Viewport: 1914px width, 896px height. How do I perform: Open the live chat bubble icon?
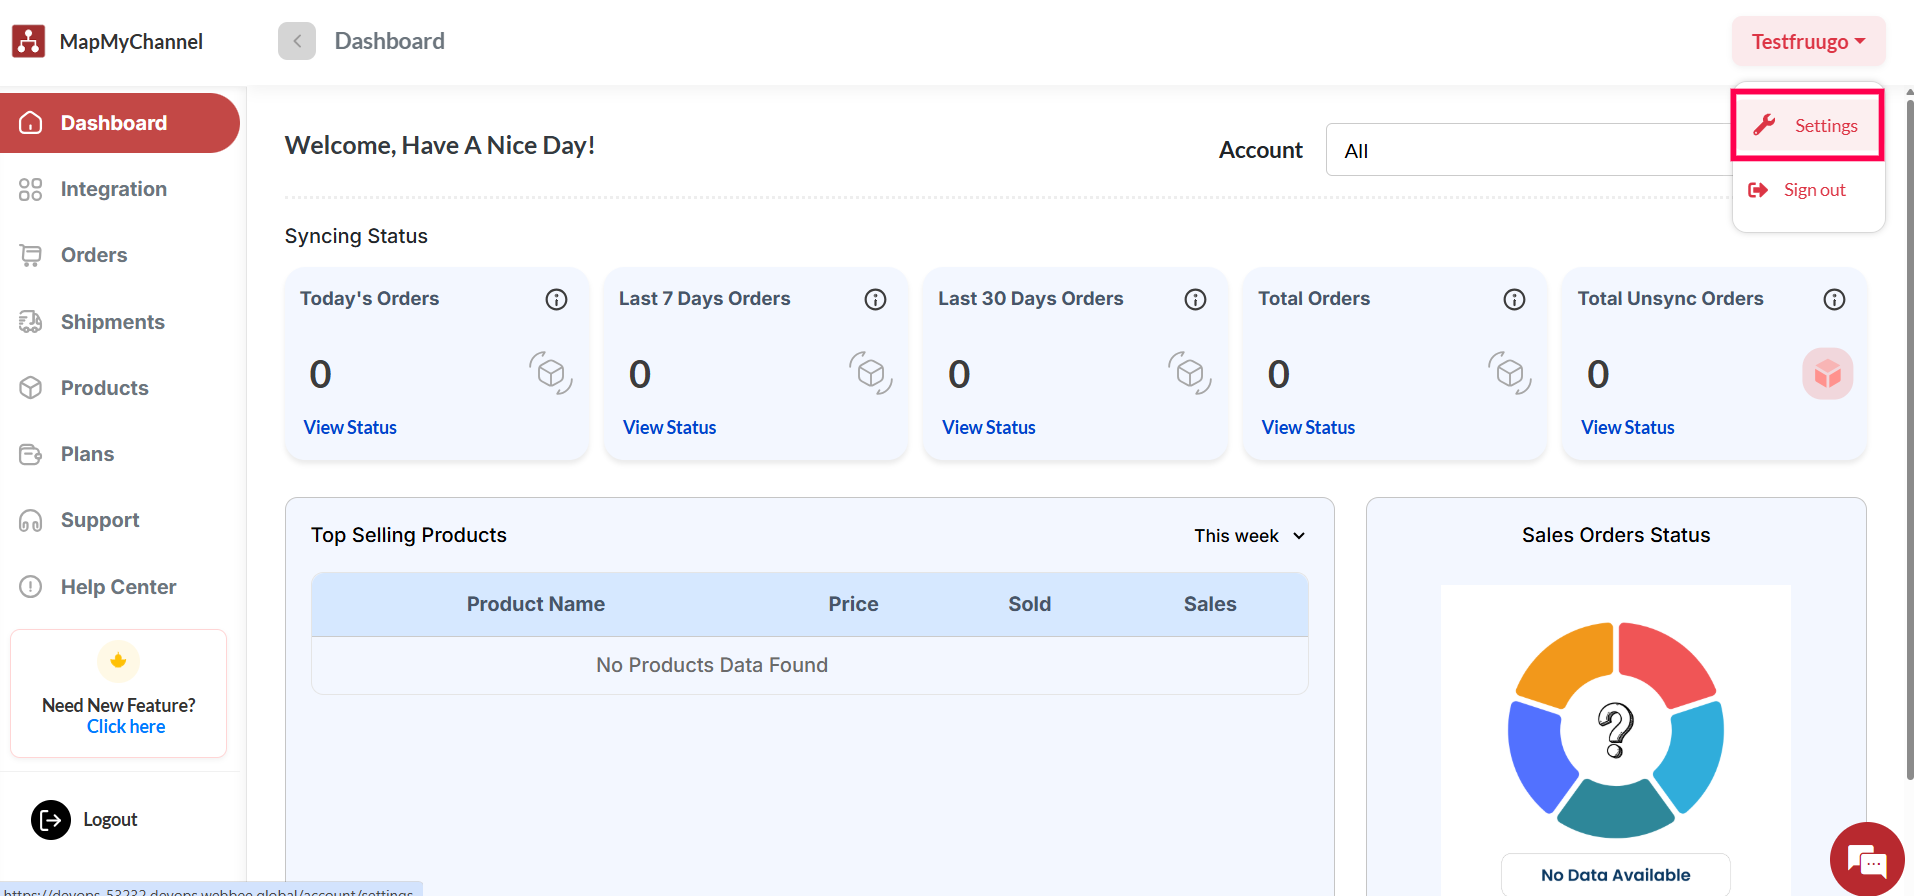point(1866,859)
